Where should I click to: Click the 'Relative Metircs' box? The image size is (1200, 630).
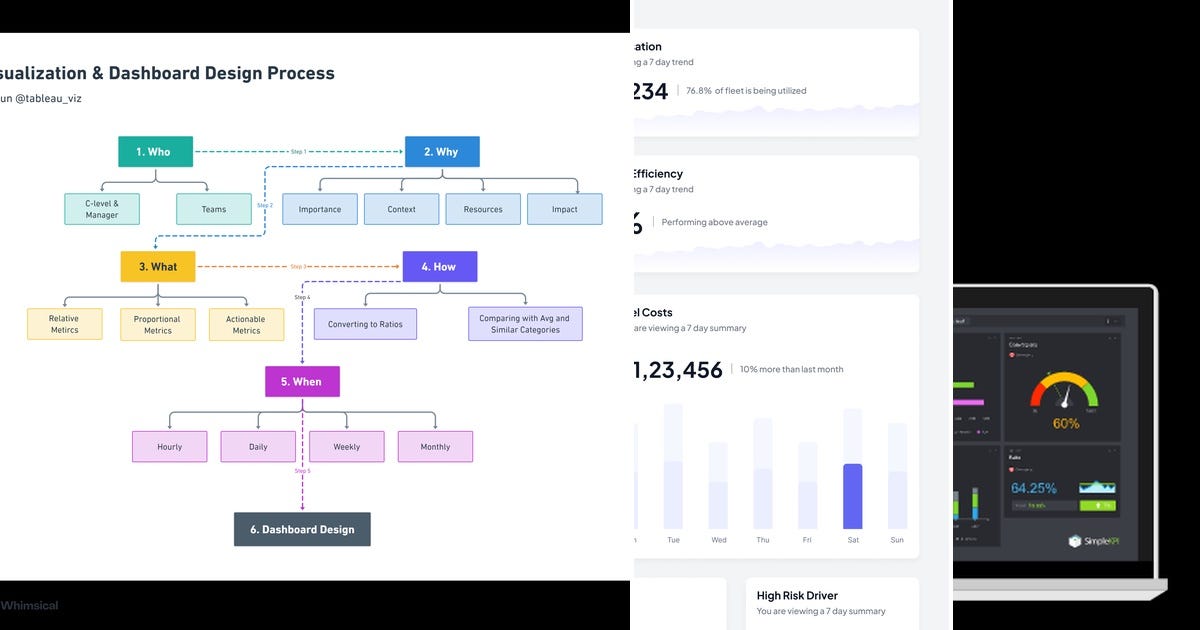coord(64,324)
